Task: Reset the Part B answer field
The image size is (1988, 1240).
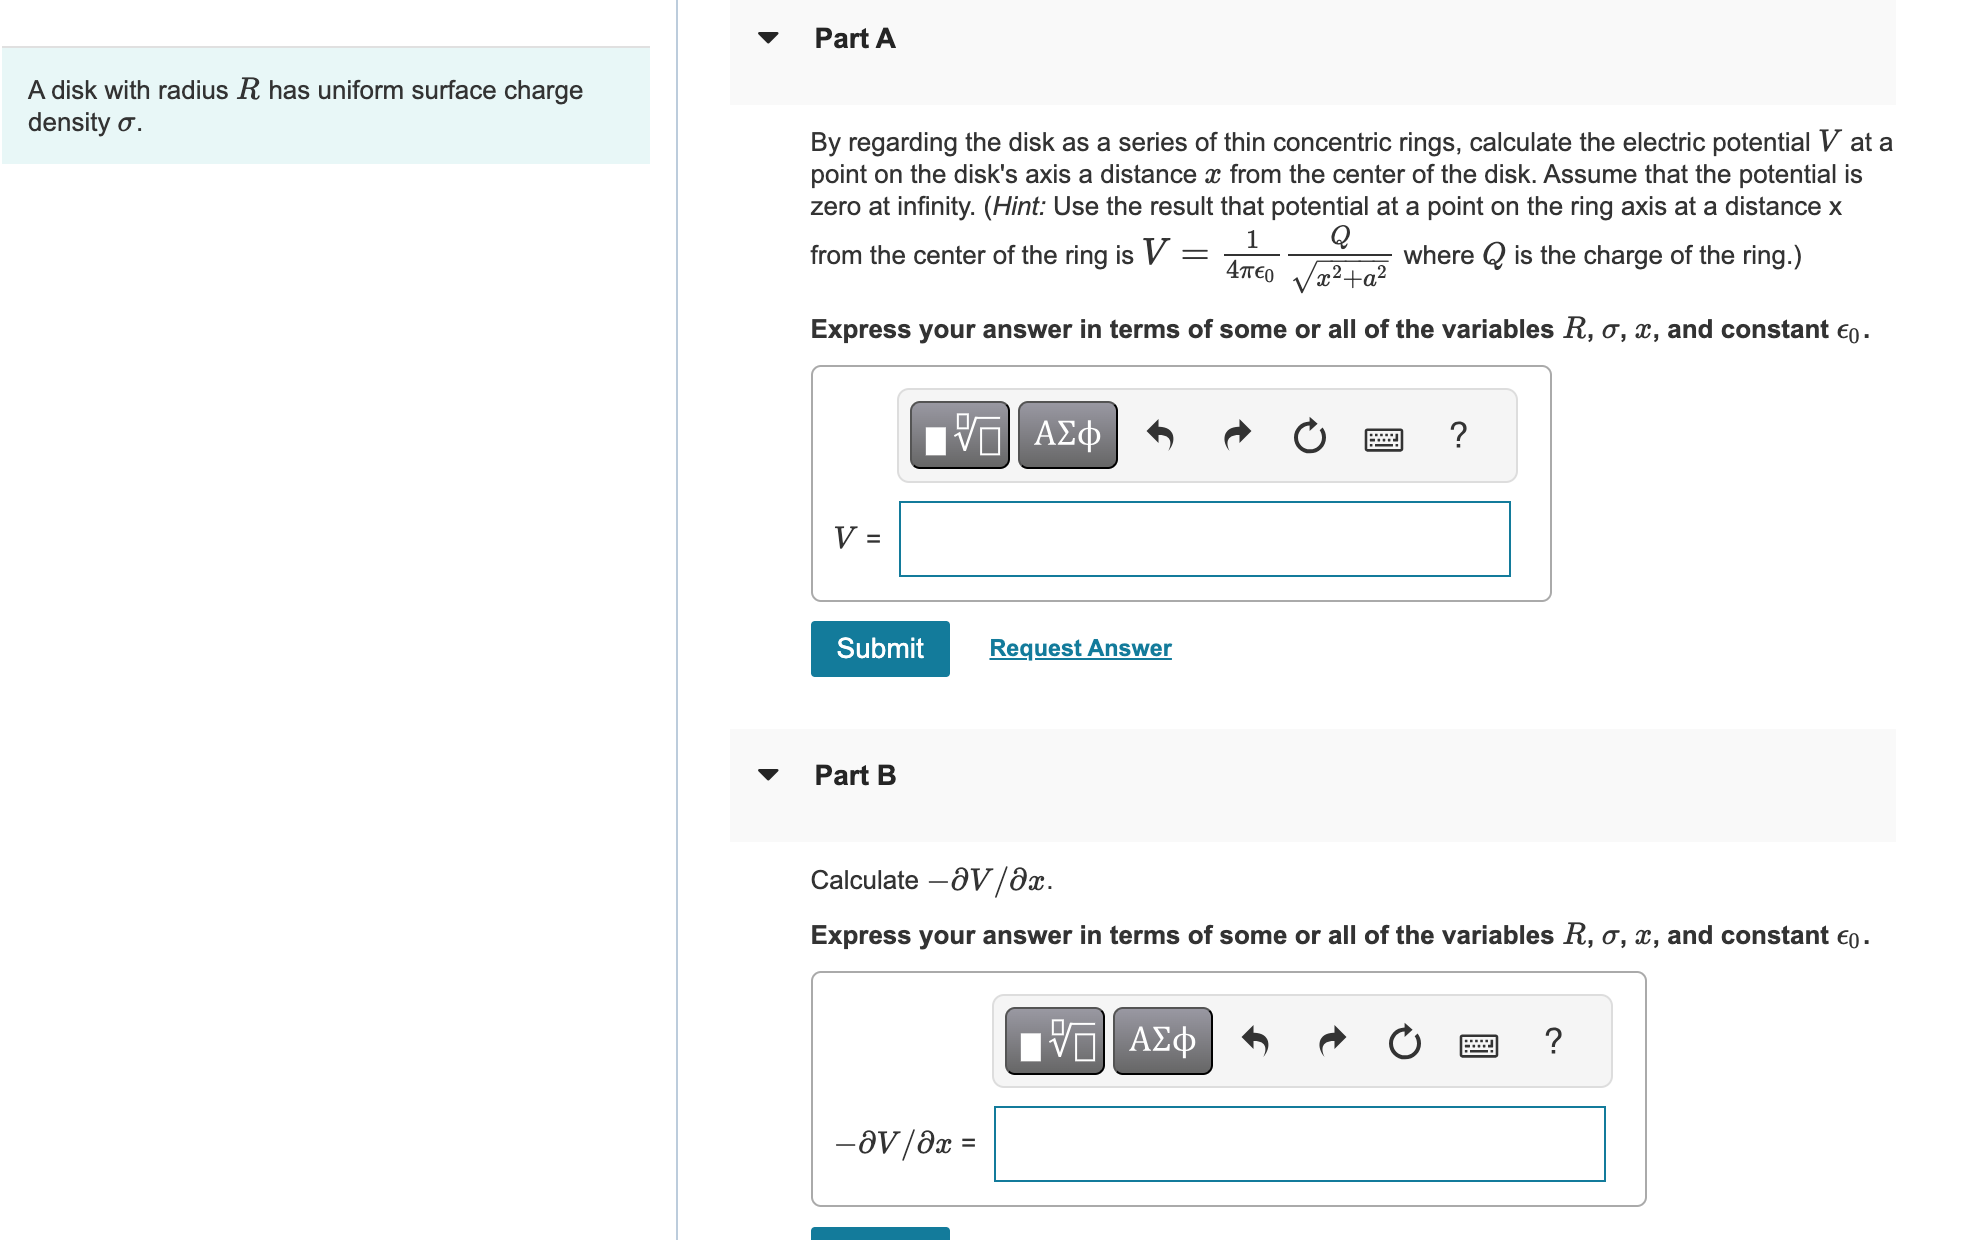Action: coord(1404,1040)
